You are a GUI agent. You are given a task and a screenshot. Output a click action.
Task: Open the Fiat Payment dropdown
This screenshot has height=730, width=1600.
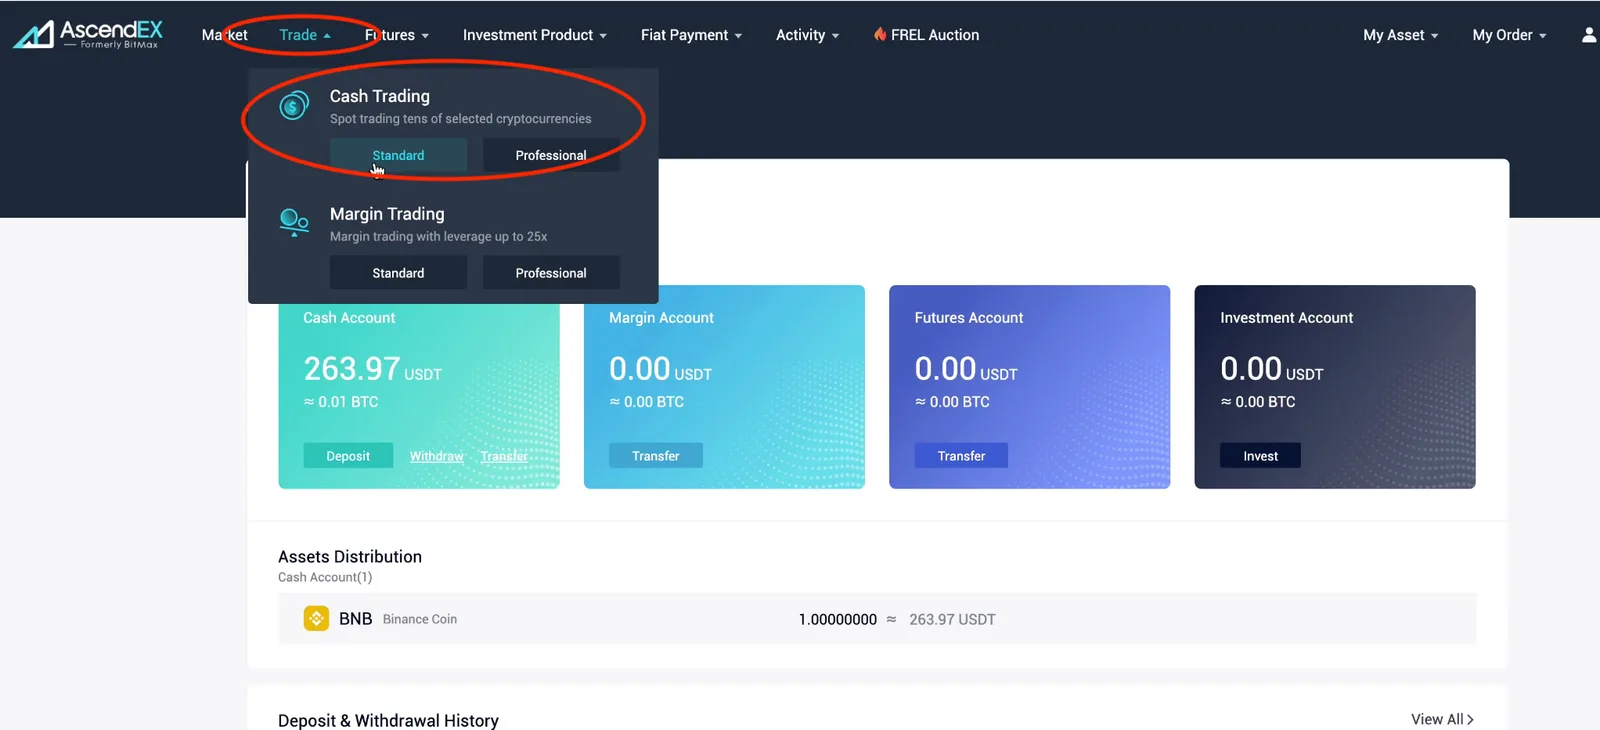point(692,35)
